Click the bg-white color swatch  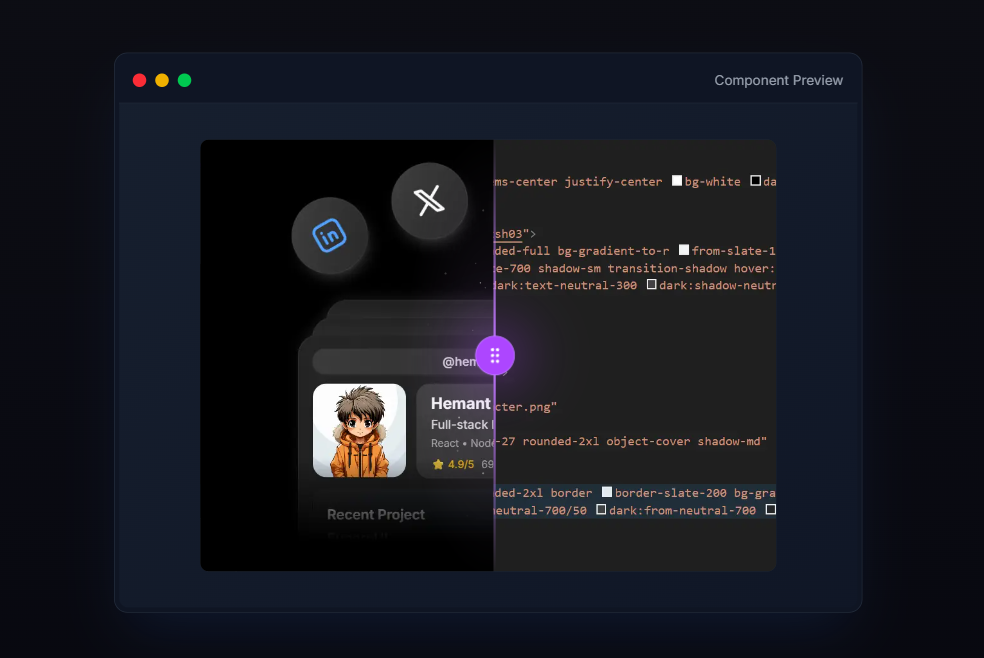point(677,181)
